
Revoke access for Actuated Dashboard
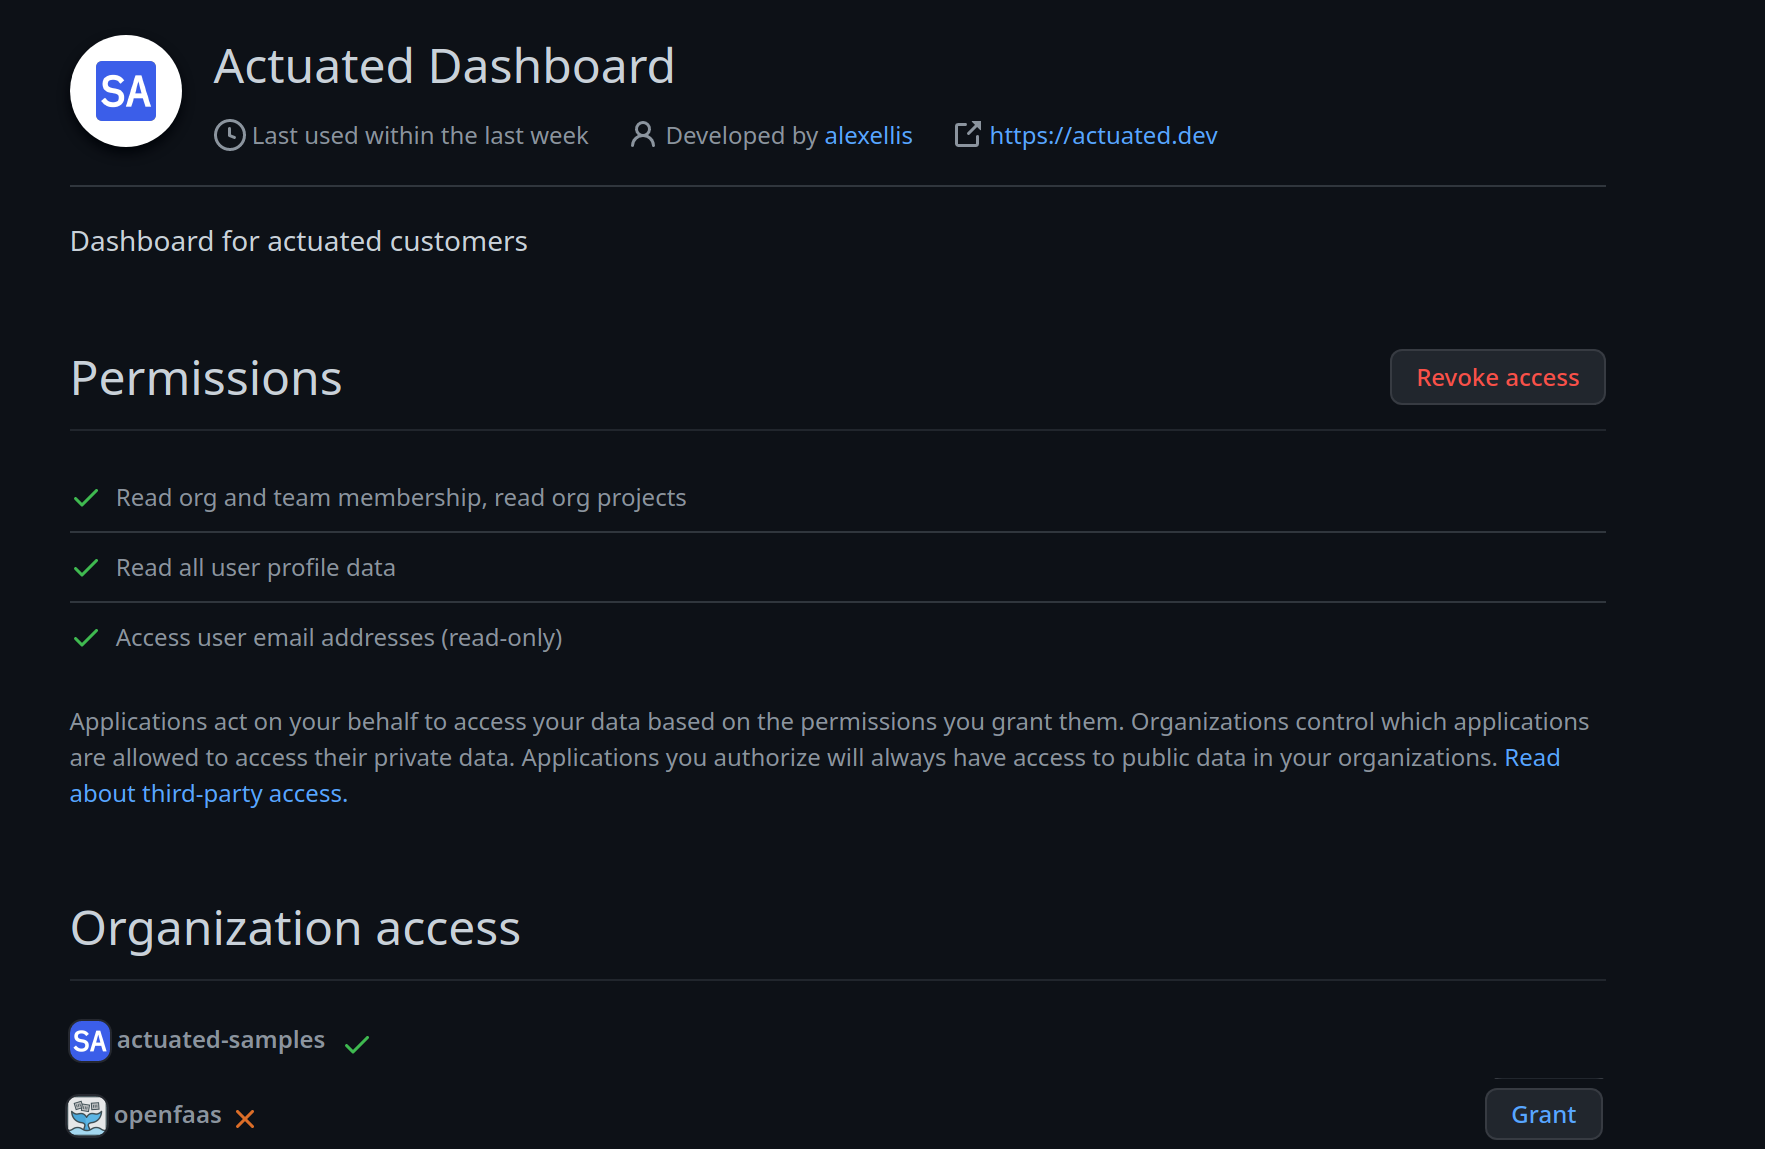point(1498,377)
